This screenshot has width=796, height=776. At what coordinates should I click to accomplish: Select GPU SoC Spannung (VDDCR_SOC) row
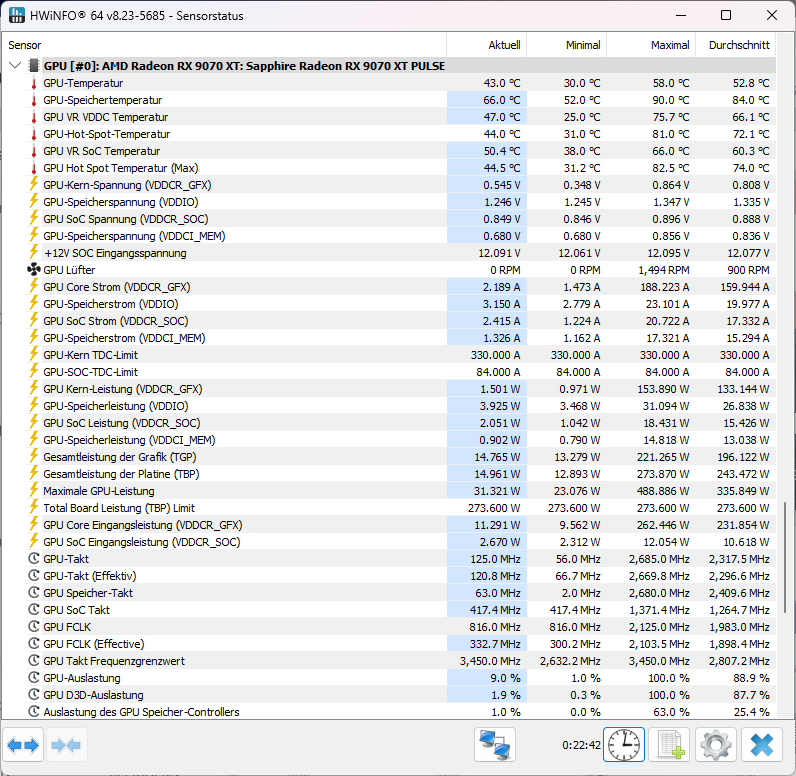401,219
